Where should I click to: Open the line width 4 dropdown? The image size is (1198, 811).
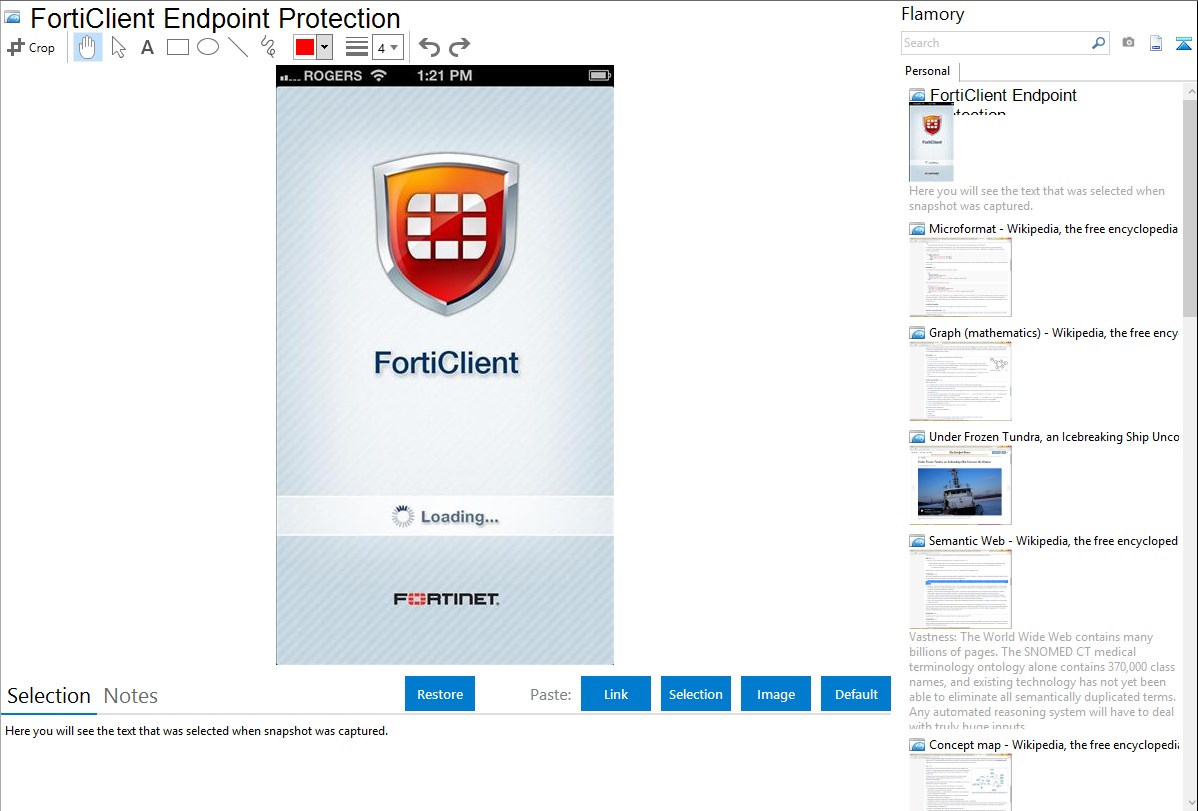(388, 48)
